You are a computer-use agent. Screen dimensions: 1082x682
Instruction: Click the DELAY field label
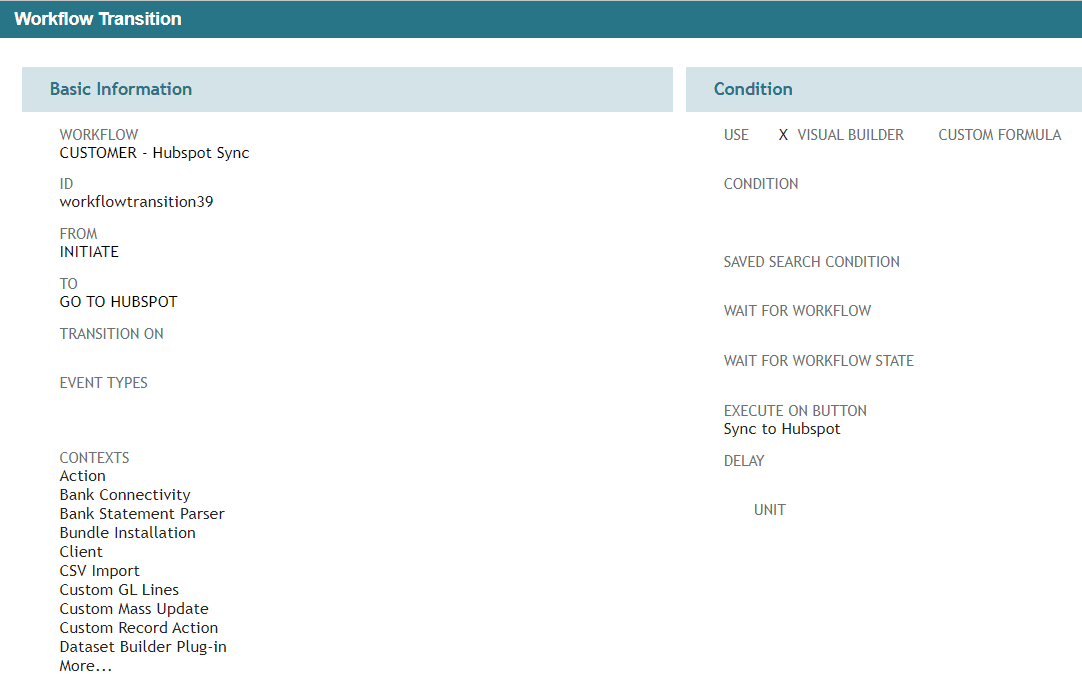744,460
